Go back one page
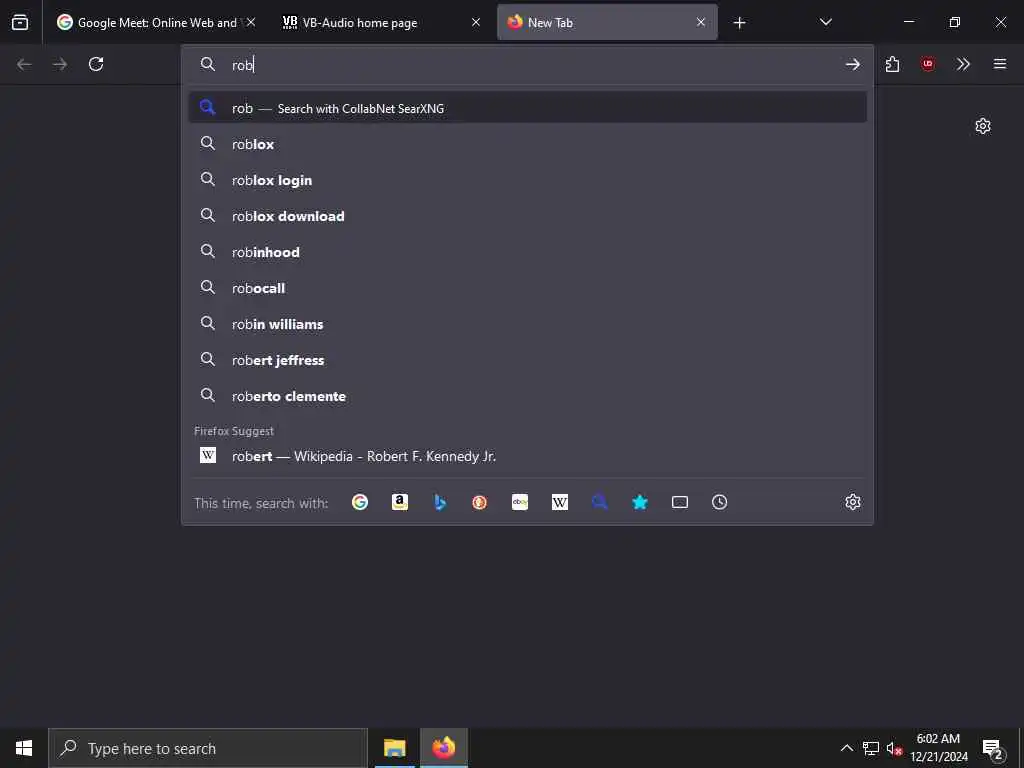The height and width of the screenshot is (768, 1024). pos(24,64)
